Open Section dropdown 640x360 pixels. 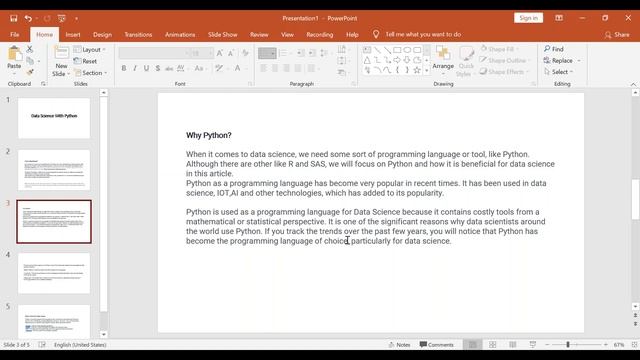(x=90, y=73)
